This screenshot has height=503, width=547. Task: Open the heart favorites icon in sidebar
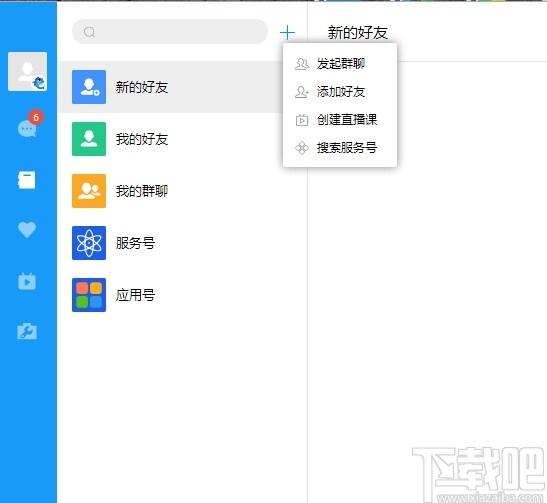click(27, 230)
